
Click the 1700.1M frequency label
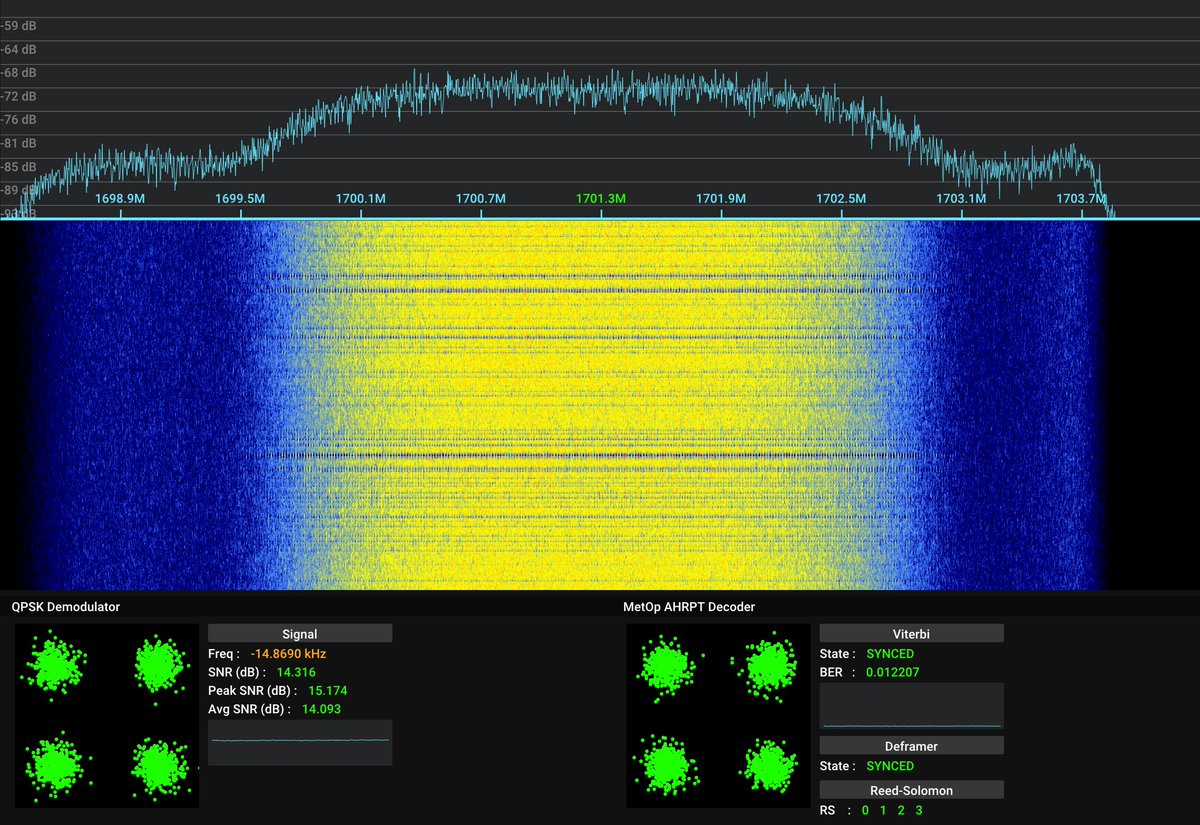361,198
